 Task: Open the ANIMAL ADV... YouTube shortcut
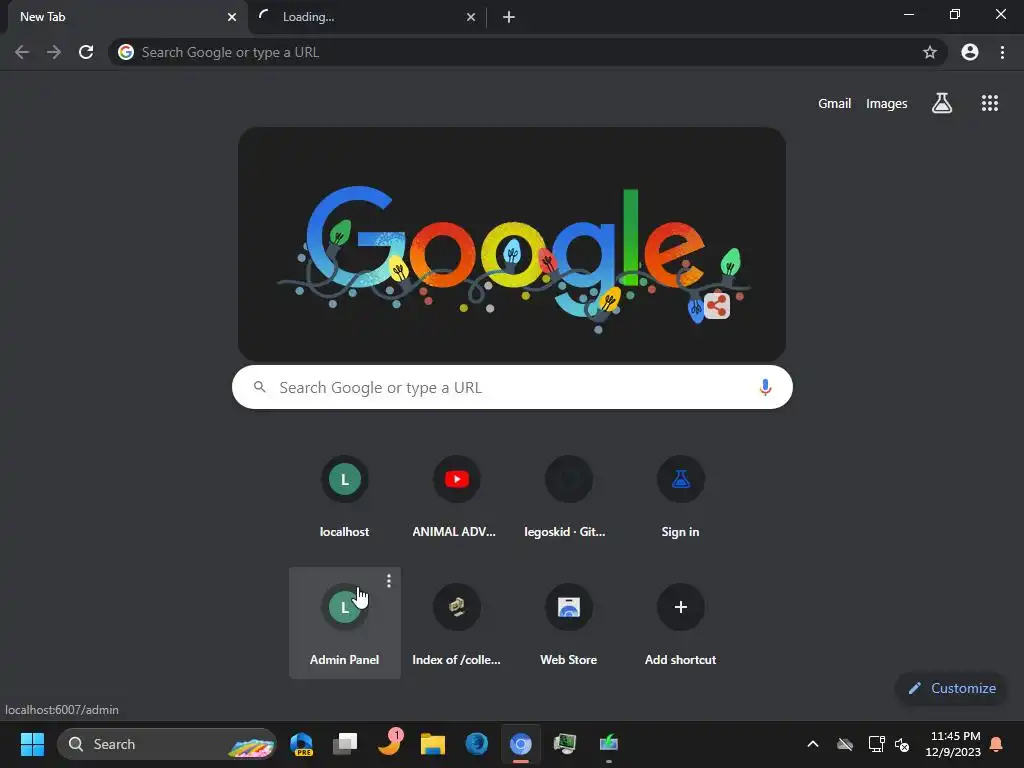[456, 497]
